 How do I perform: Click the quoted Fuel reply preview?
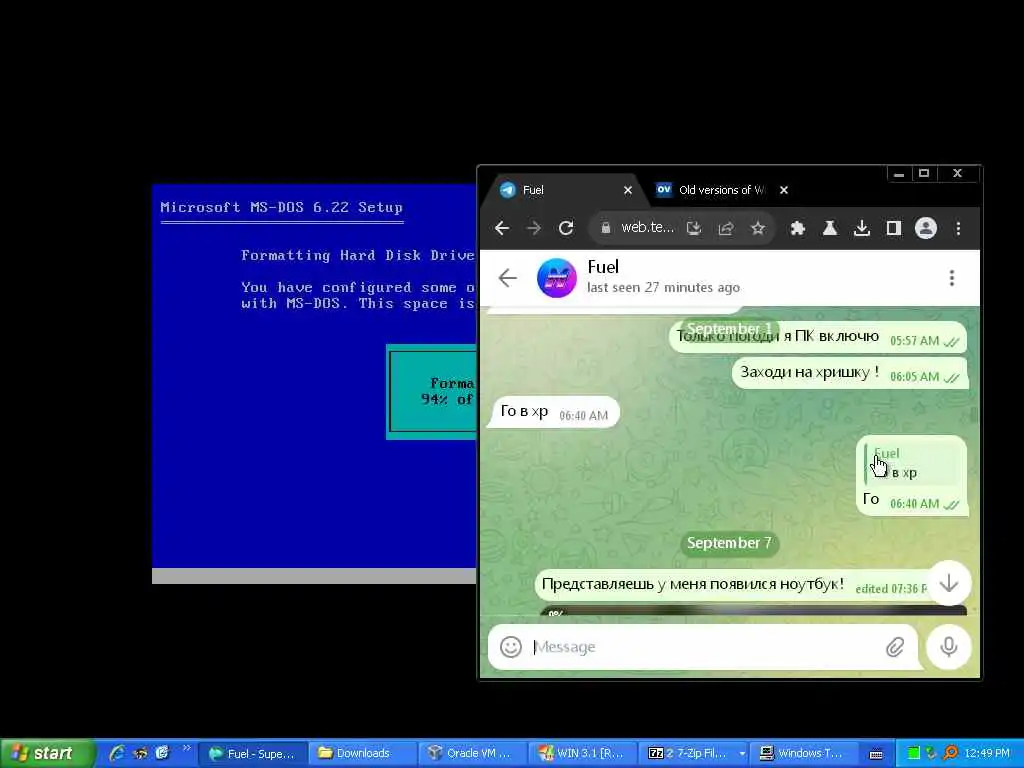911,463
